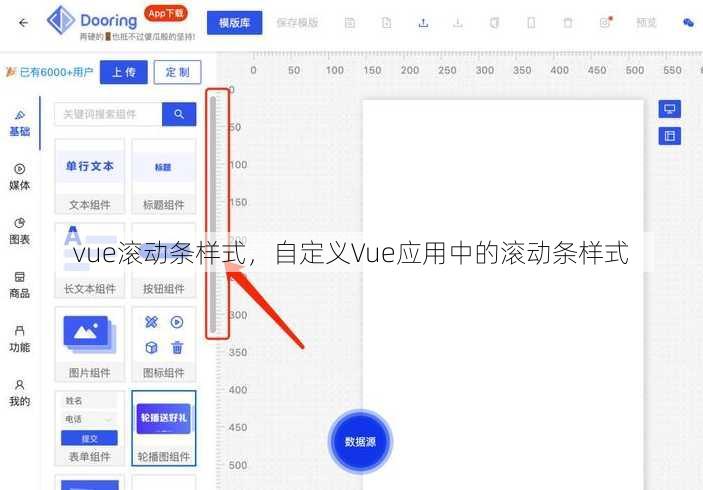Select the 长文本组件 component card

click(x=90, y=260)
